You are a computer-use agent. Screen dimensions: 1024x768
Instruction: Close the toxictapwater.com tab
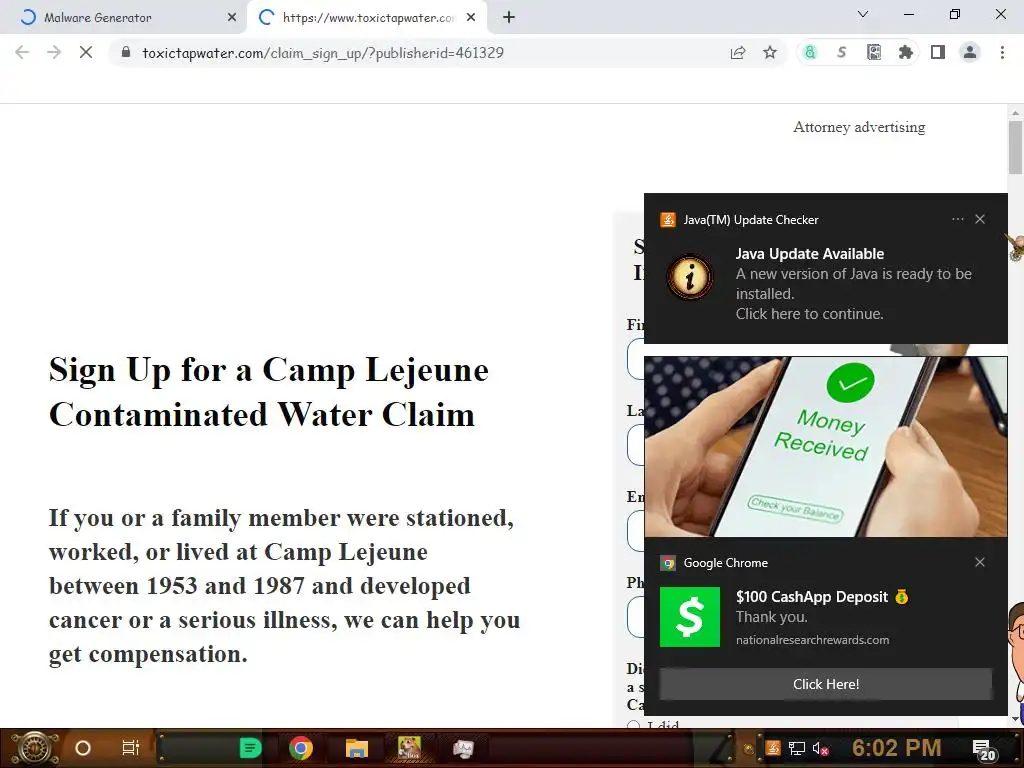[x=471, y=18]
